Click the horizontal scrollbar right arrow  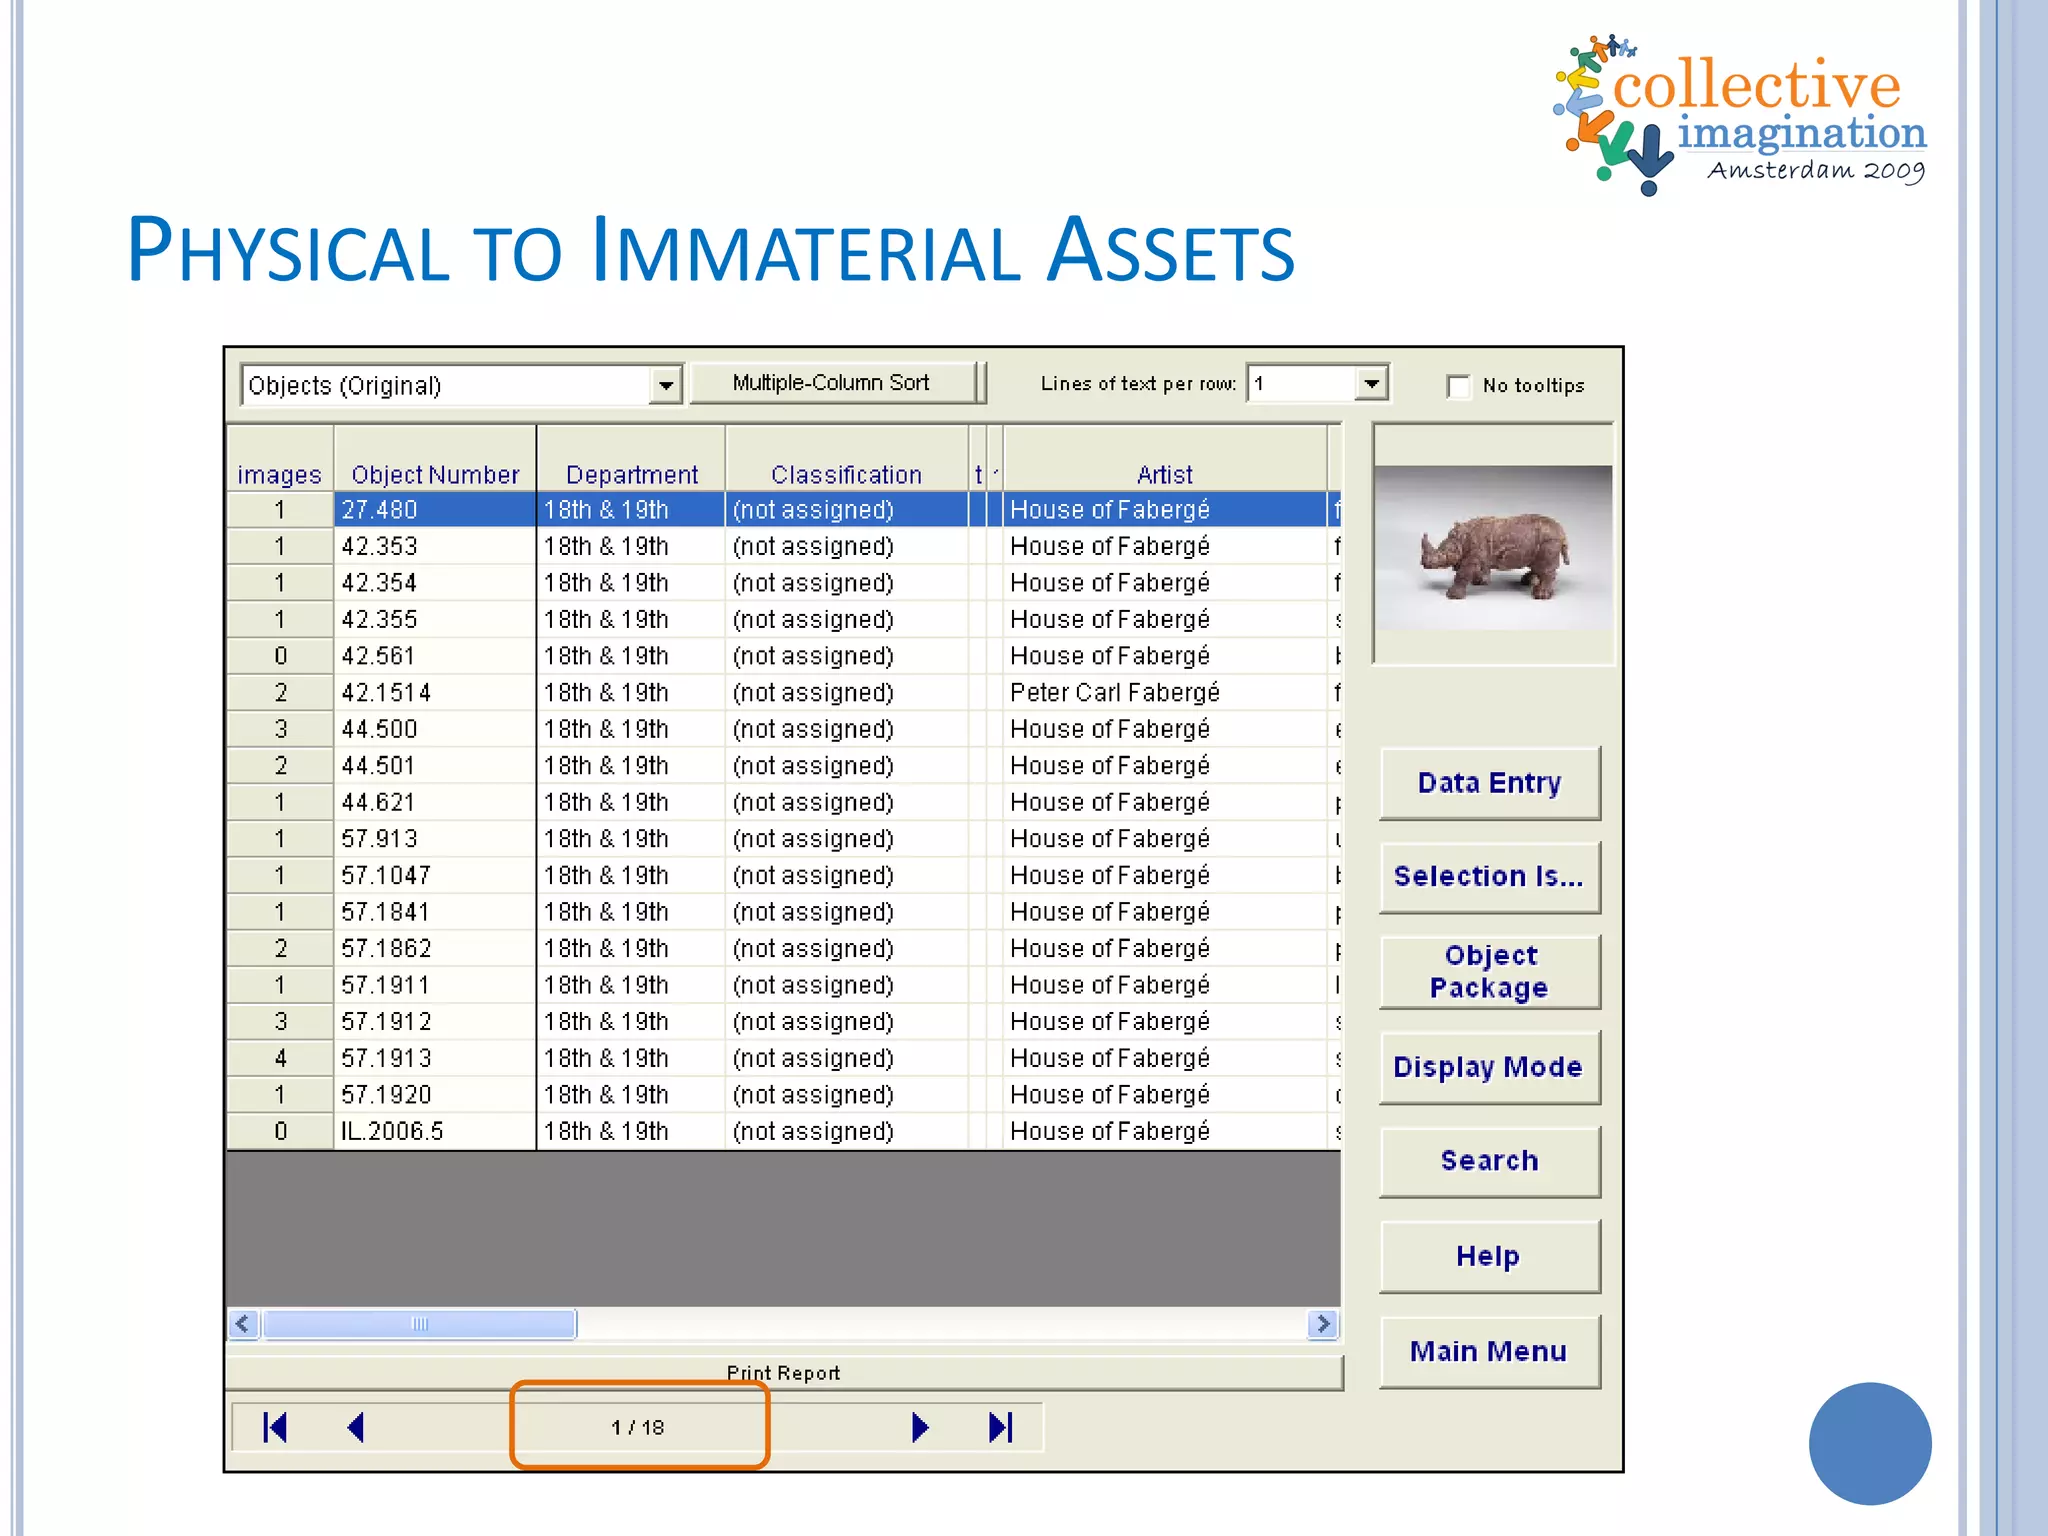tap(1323, 1324)
